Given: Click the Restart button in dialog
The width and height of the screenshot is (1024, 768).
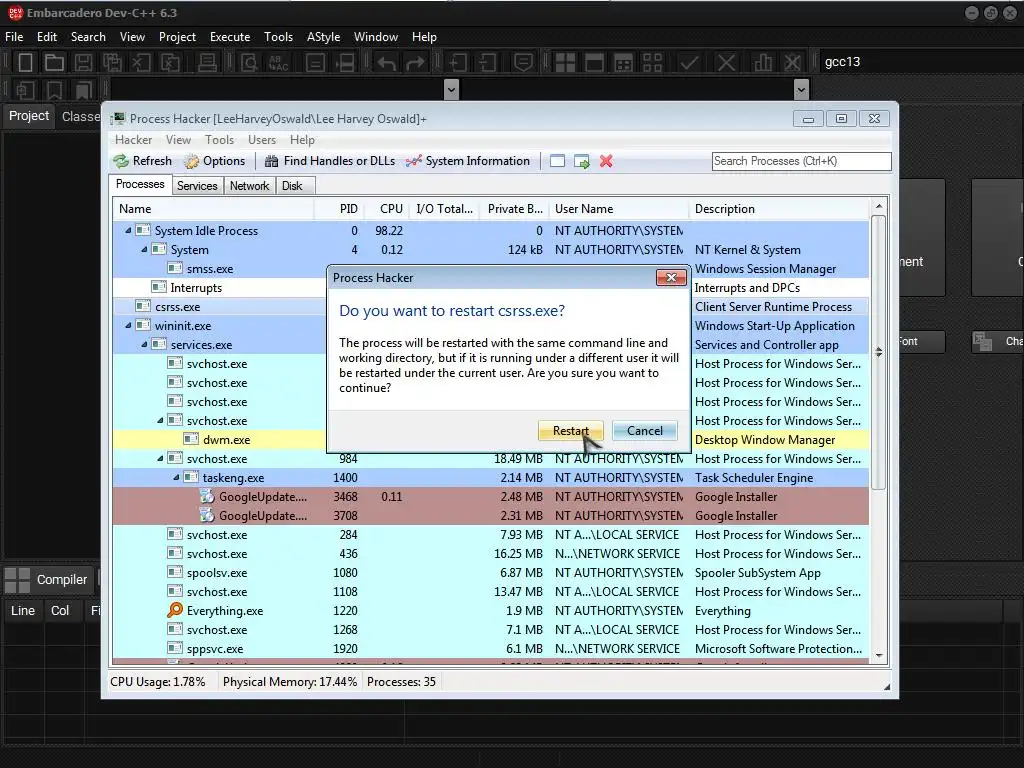Looking at the screenshot, I should [x=571, y=430].
